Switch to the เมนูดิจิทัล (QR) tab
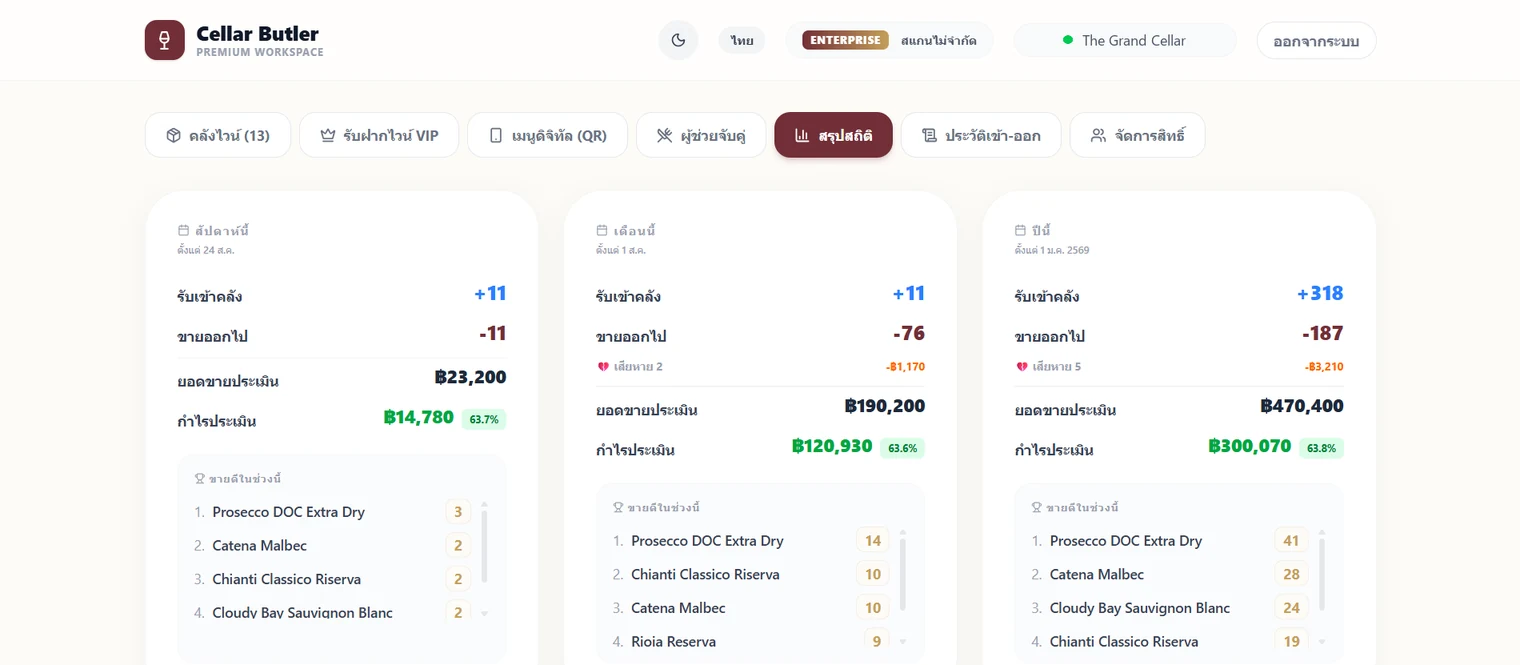The image size is (1520, 665). coord(547,135)
